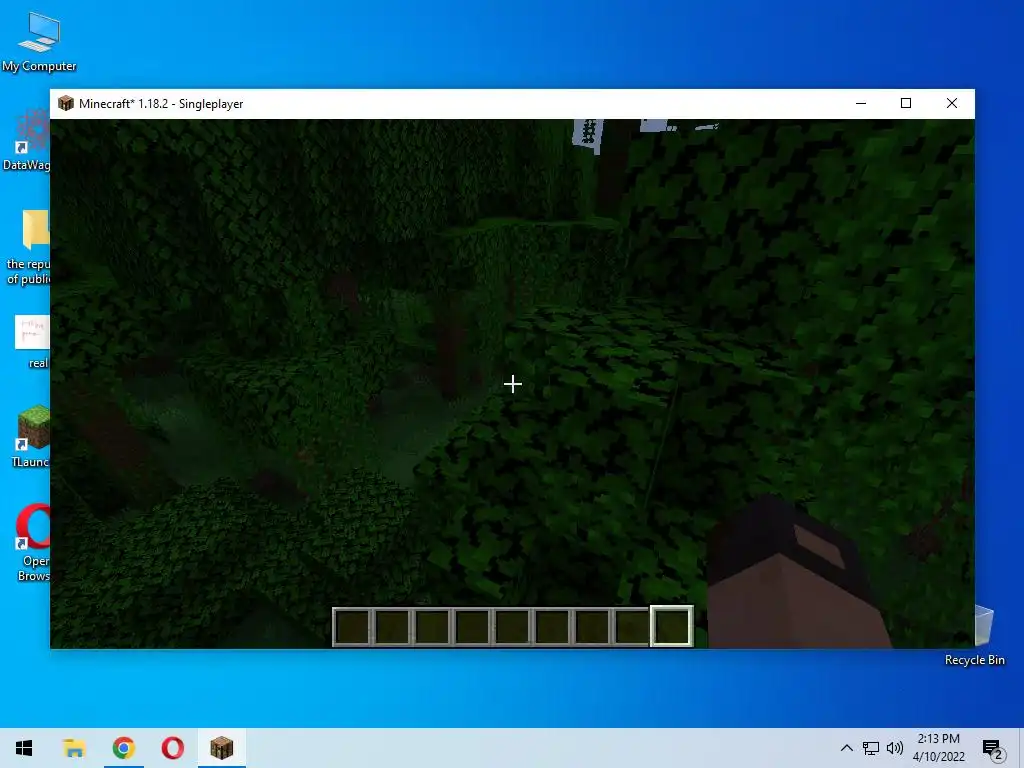Click the Minecraft crafting table title icon

(65, 103)
